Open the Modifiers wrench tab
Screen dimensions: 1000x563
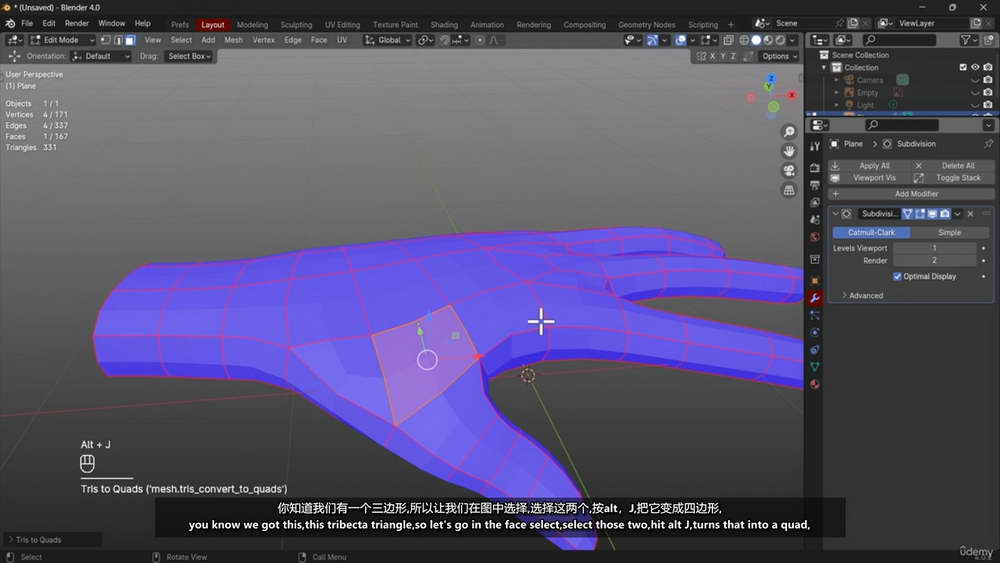coord(814,298)
